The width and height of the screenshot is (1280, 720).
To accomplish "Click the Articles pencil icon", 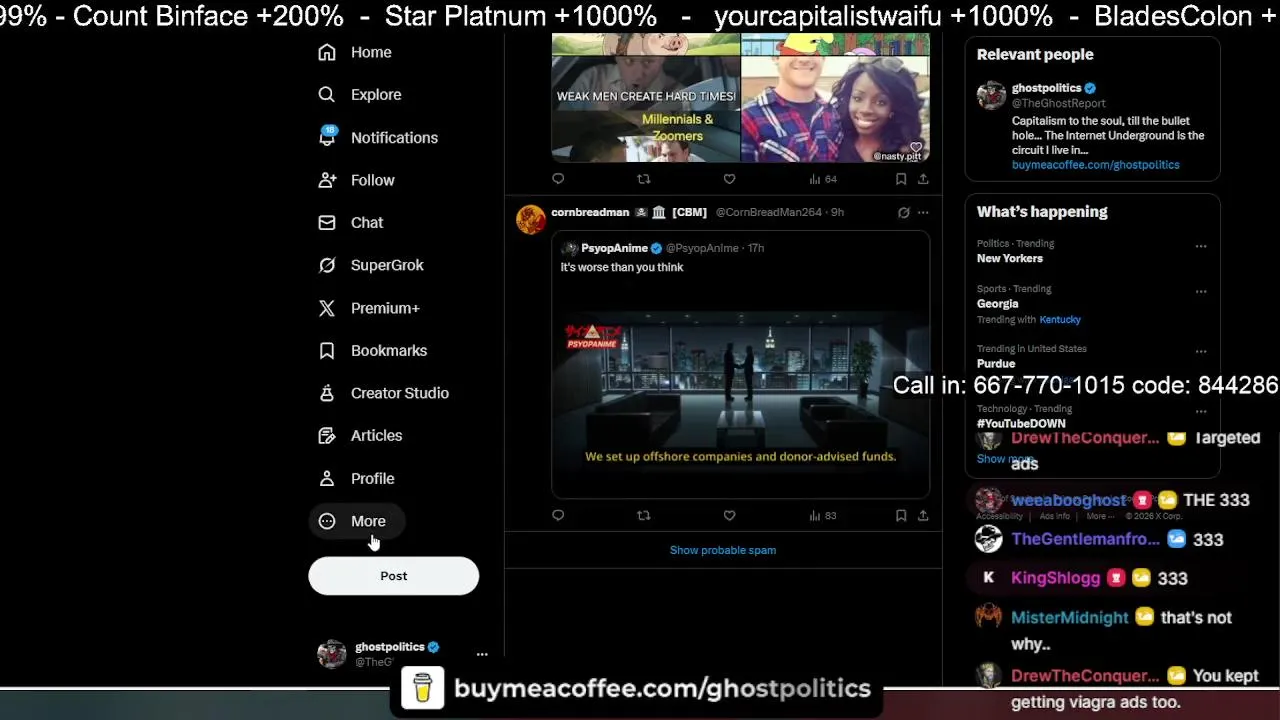I will (327, 436).
